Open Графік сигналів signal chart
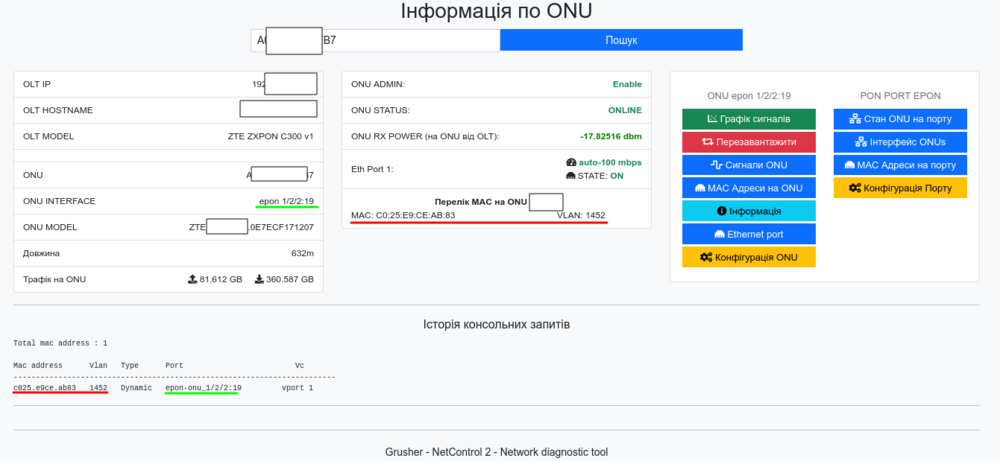1000x461 pixels. [x=748, y=119]
